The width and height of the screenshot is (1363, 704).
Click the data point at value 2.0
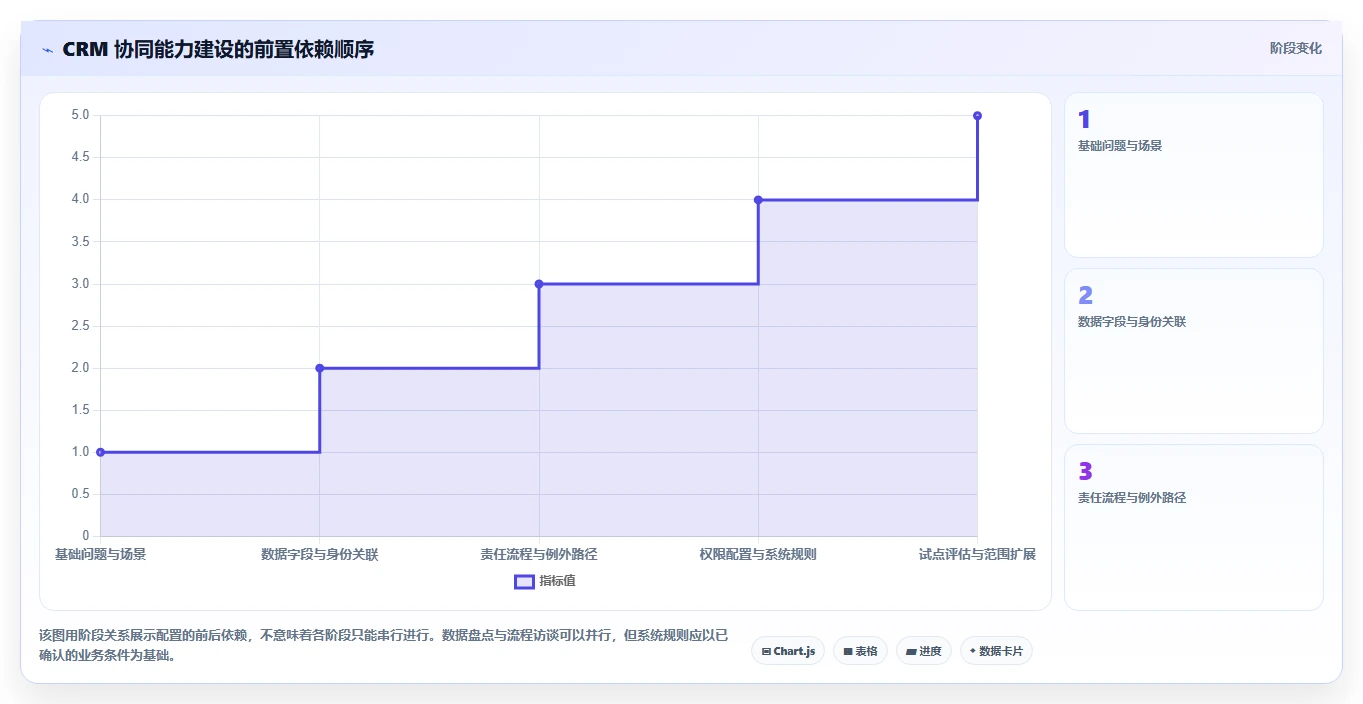pyautogui.click(x=320, y=368)
